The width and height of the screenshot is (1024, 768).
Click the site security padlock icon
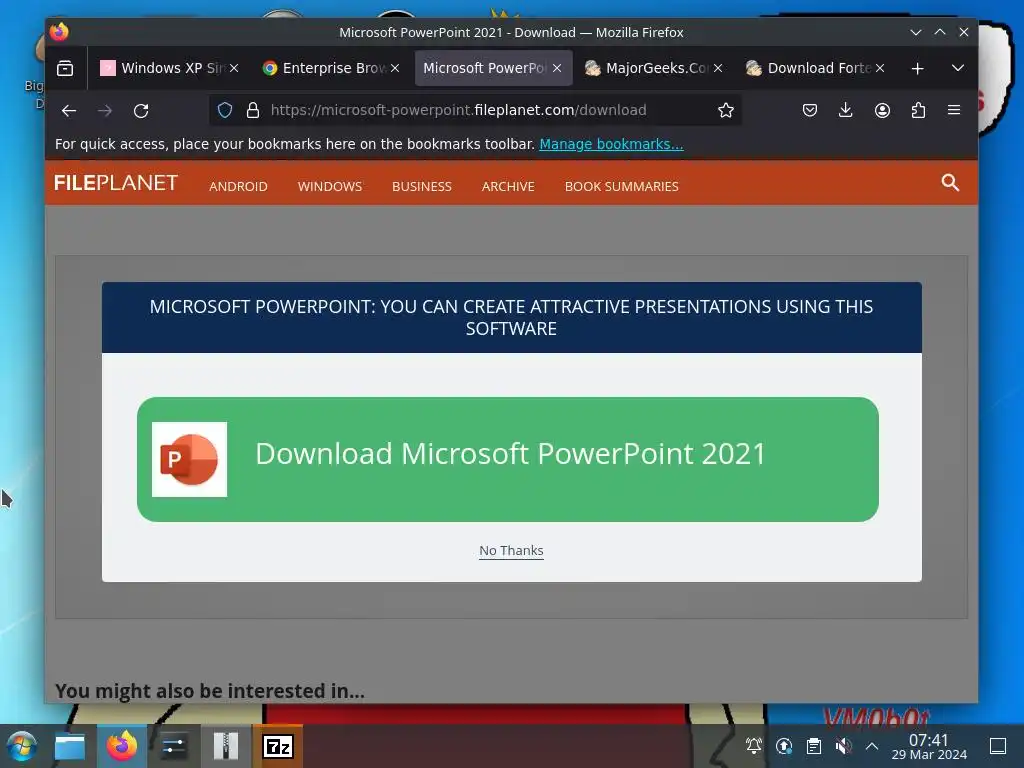pos(253,110)
